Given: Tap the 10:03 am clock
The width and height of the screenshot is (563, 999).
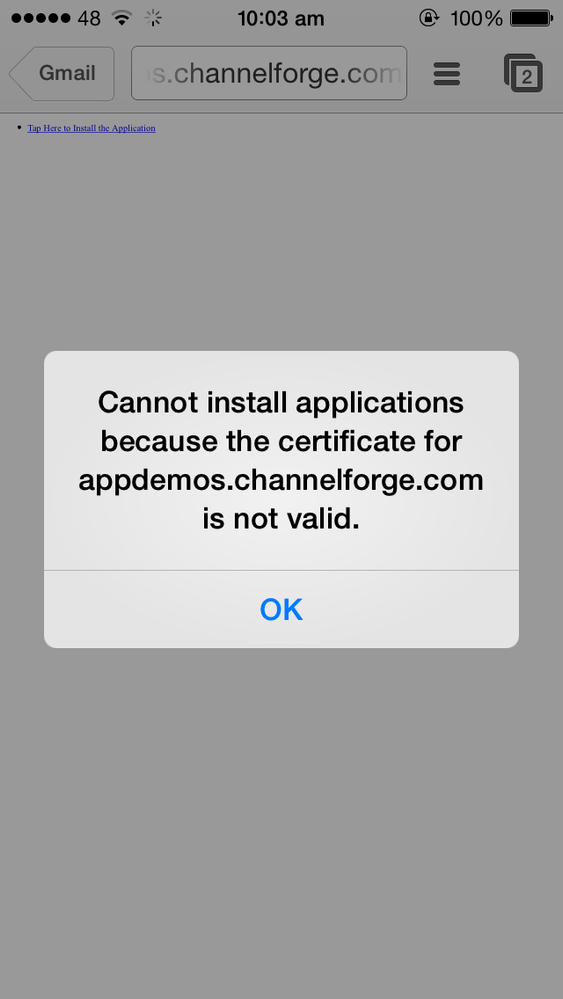Looking at the screenshot, I should tap(281, 18).
